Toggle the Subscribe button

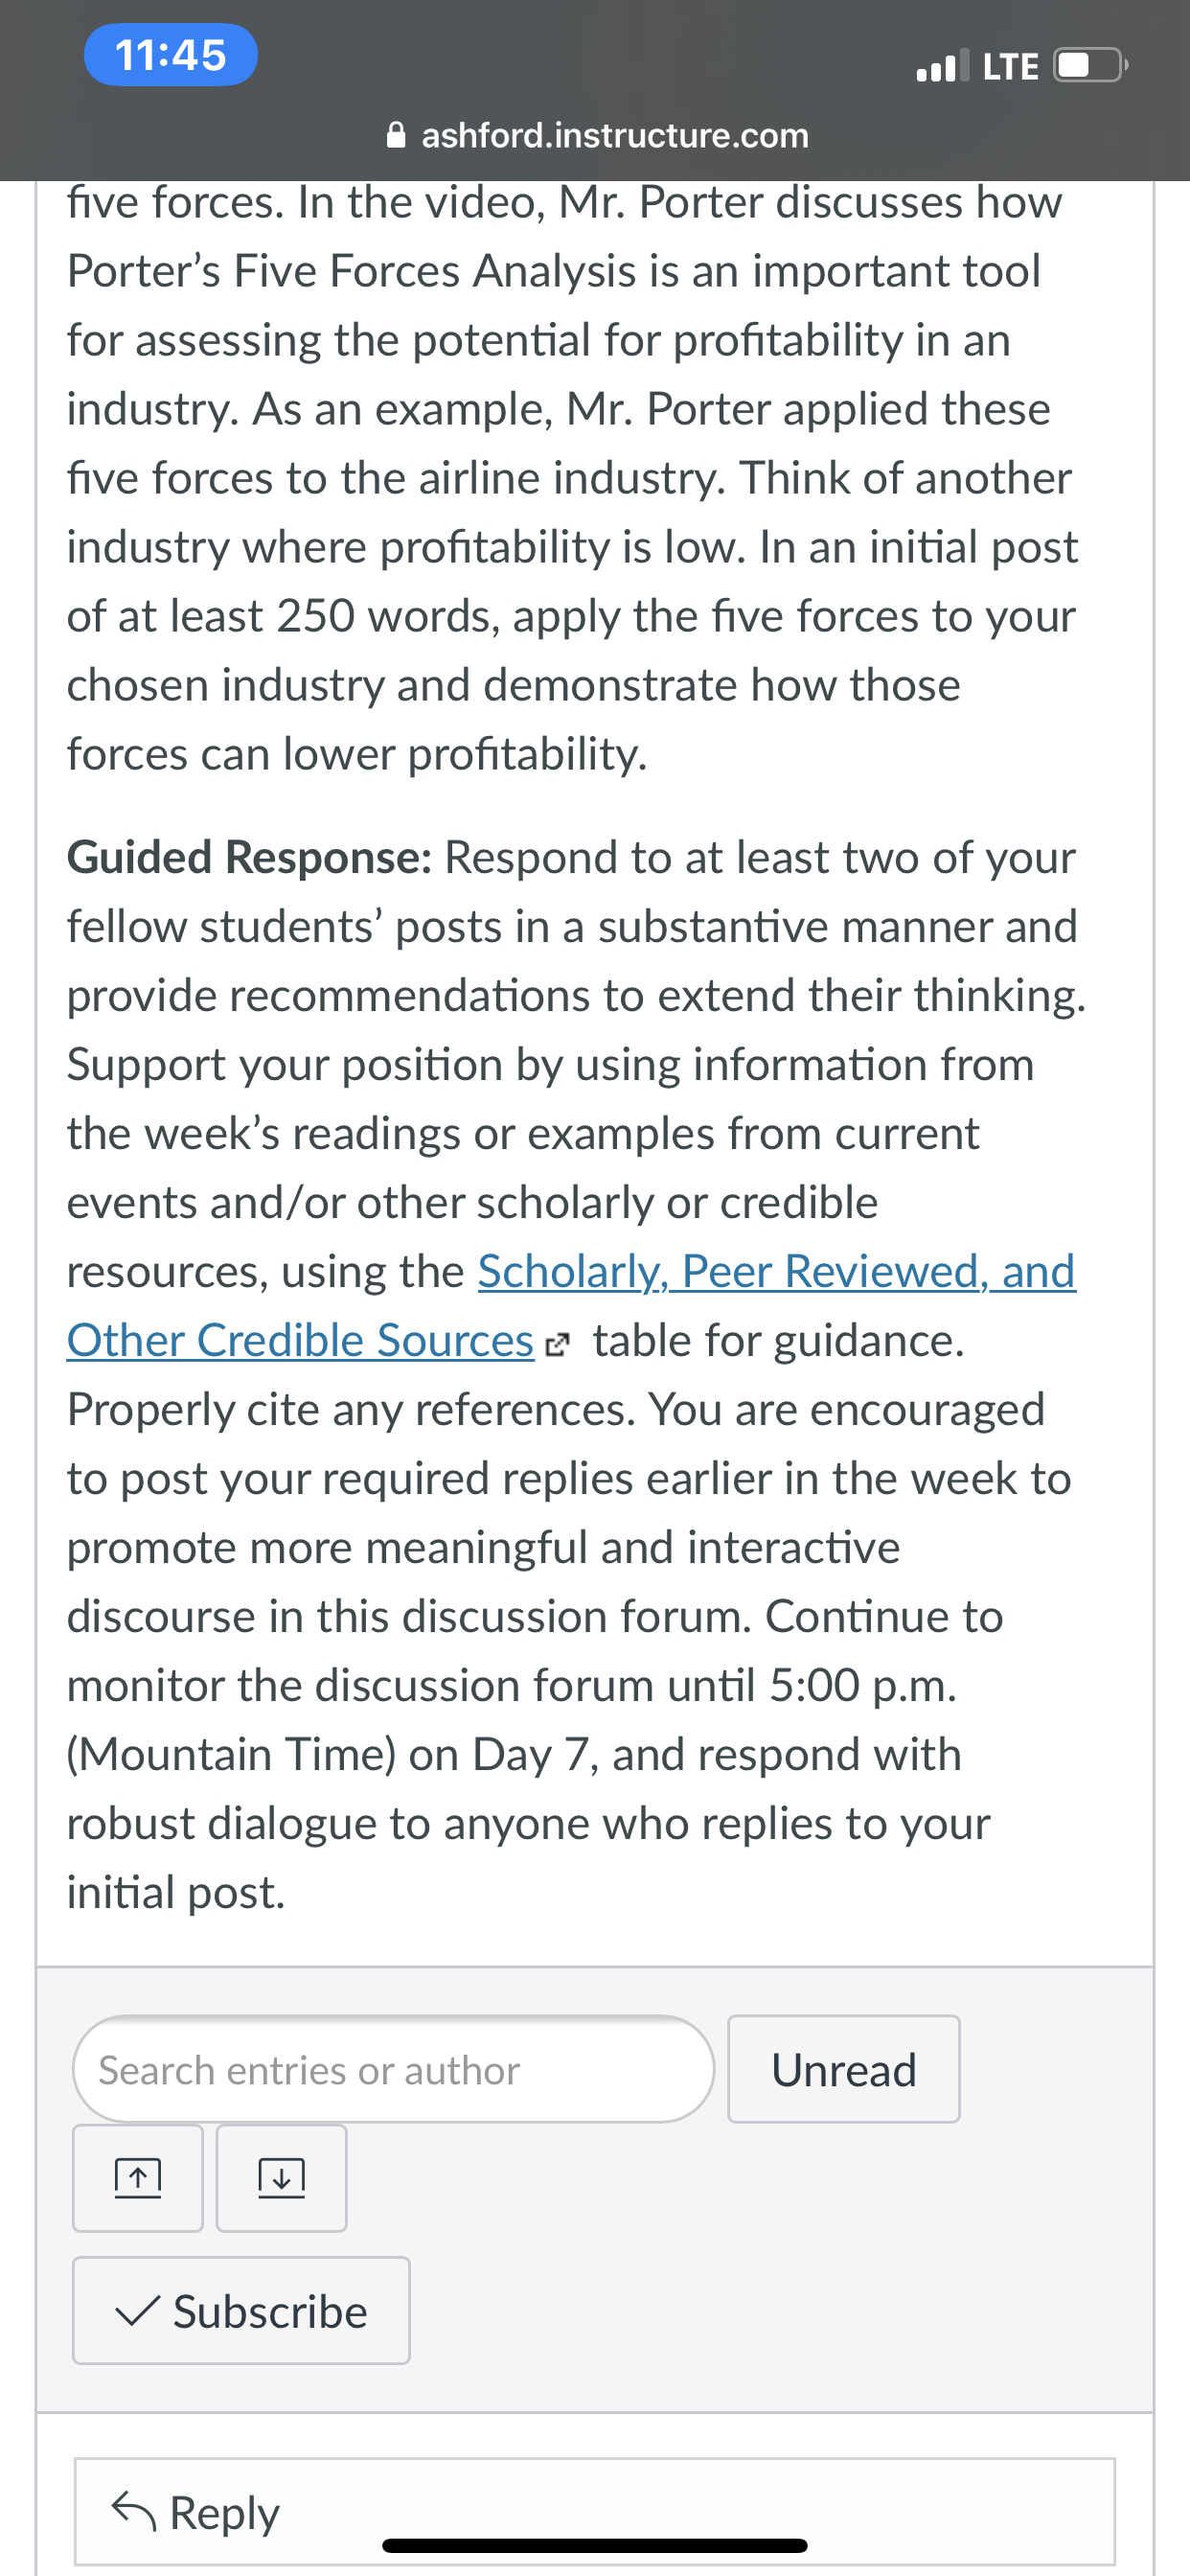coord(241,2311)
